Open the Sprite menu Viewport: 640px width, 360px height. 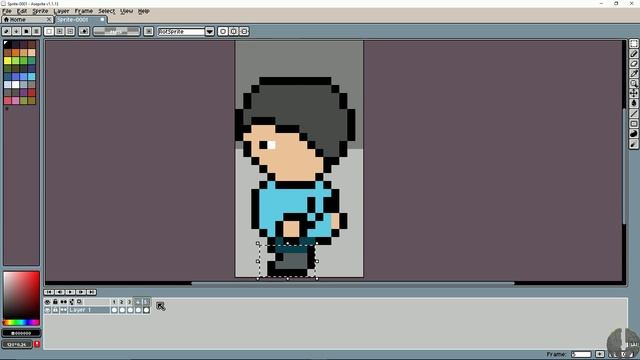click(40, 11)
